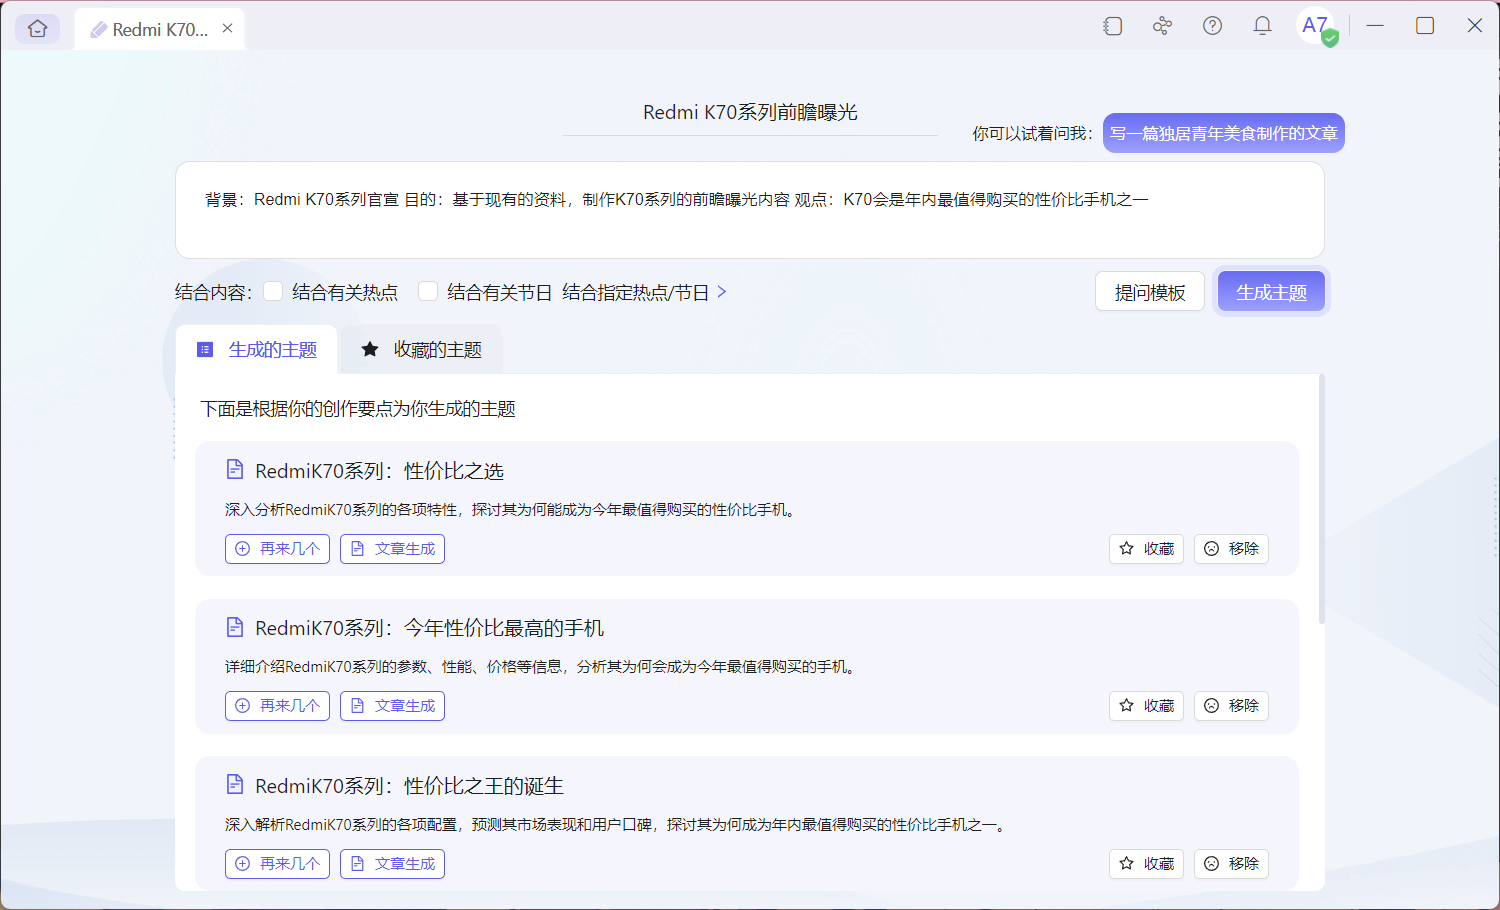
Task: Click the document icon beside RedmiK70系列: 性价比之选
Action: [235, 468]
